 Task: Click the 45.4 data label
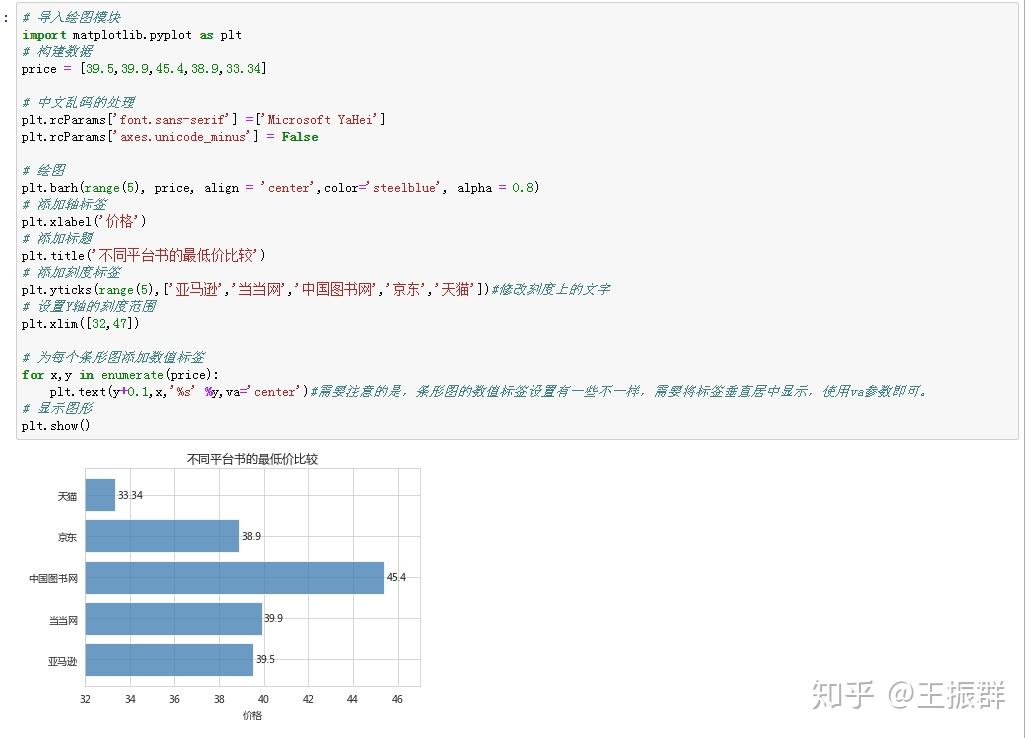395,578
